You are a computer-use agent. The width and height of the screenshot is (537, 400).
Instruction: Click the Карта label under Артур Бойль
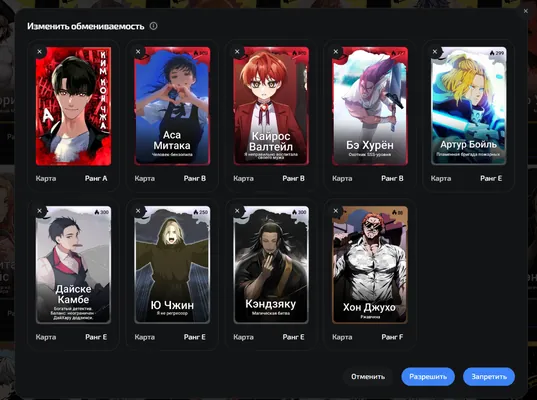[x=441, y=178]
